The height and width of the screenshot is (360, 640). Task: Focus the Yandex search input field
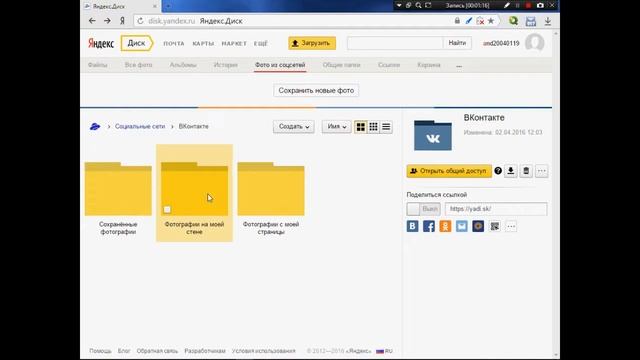pyautogui.click(x=395, y=43)
